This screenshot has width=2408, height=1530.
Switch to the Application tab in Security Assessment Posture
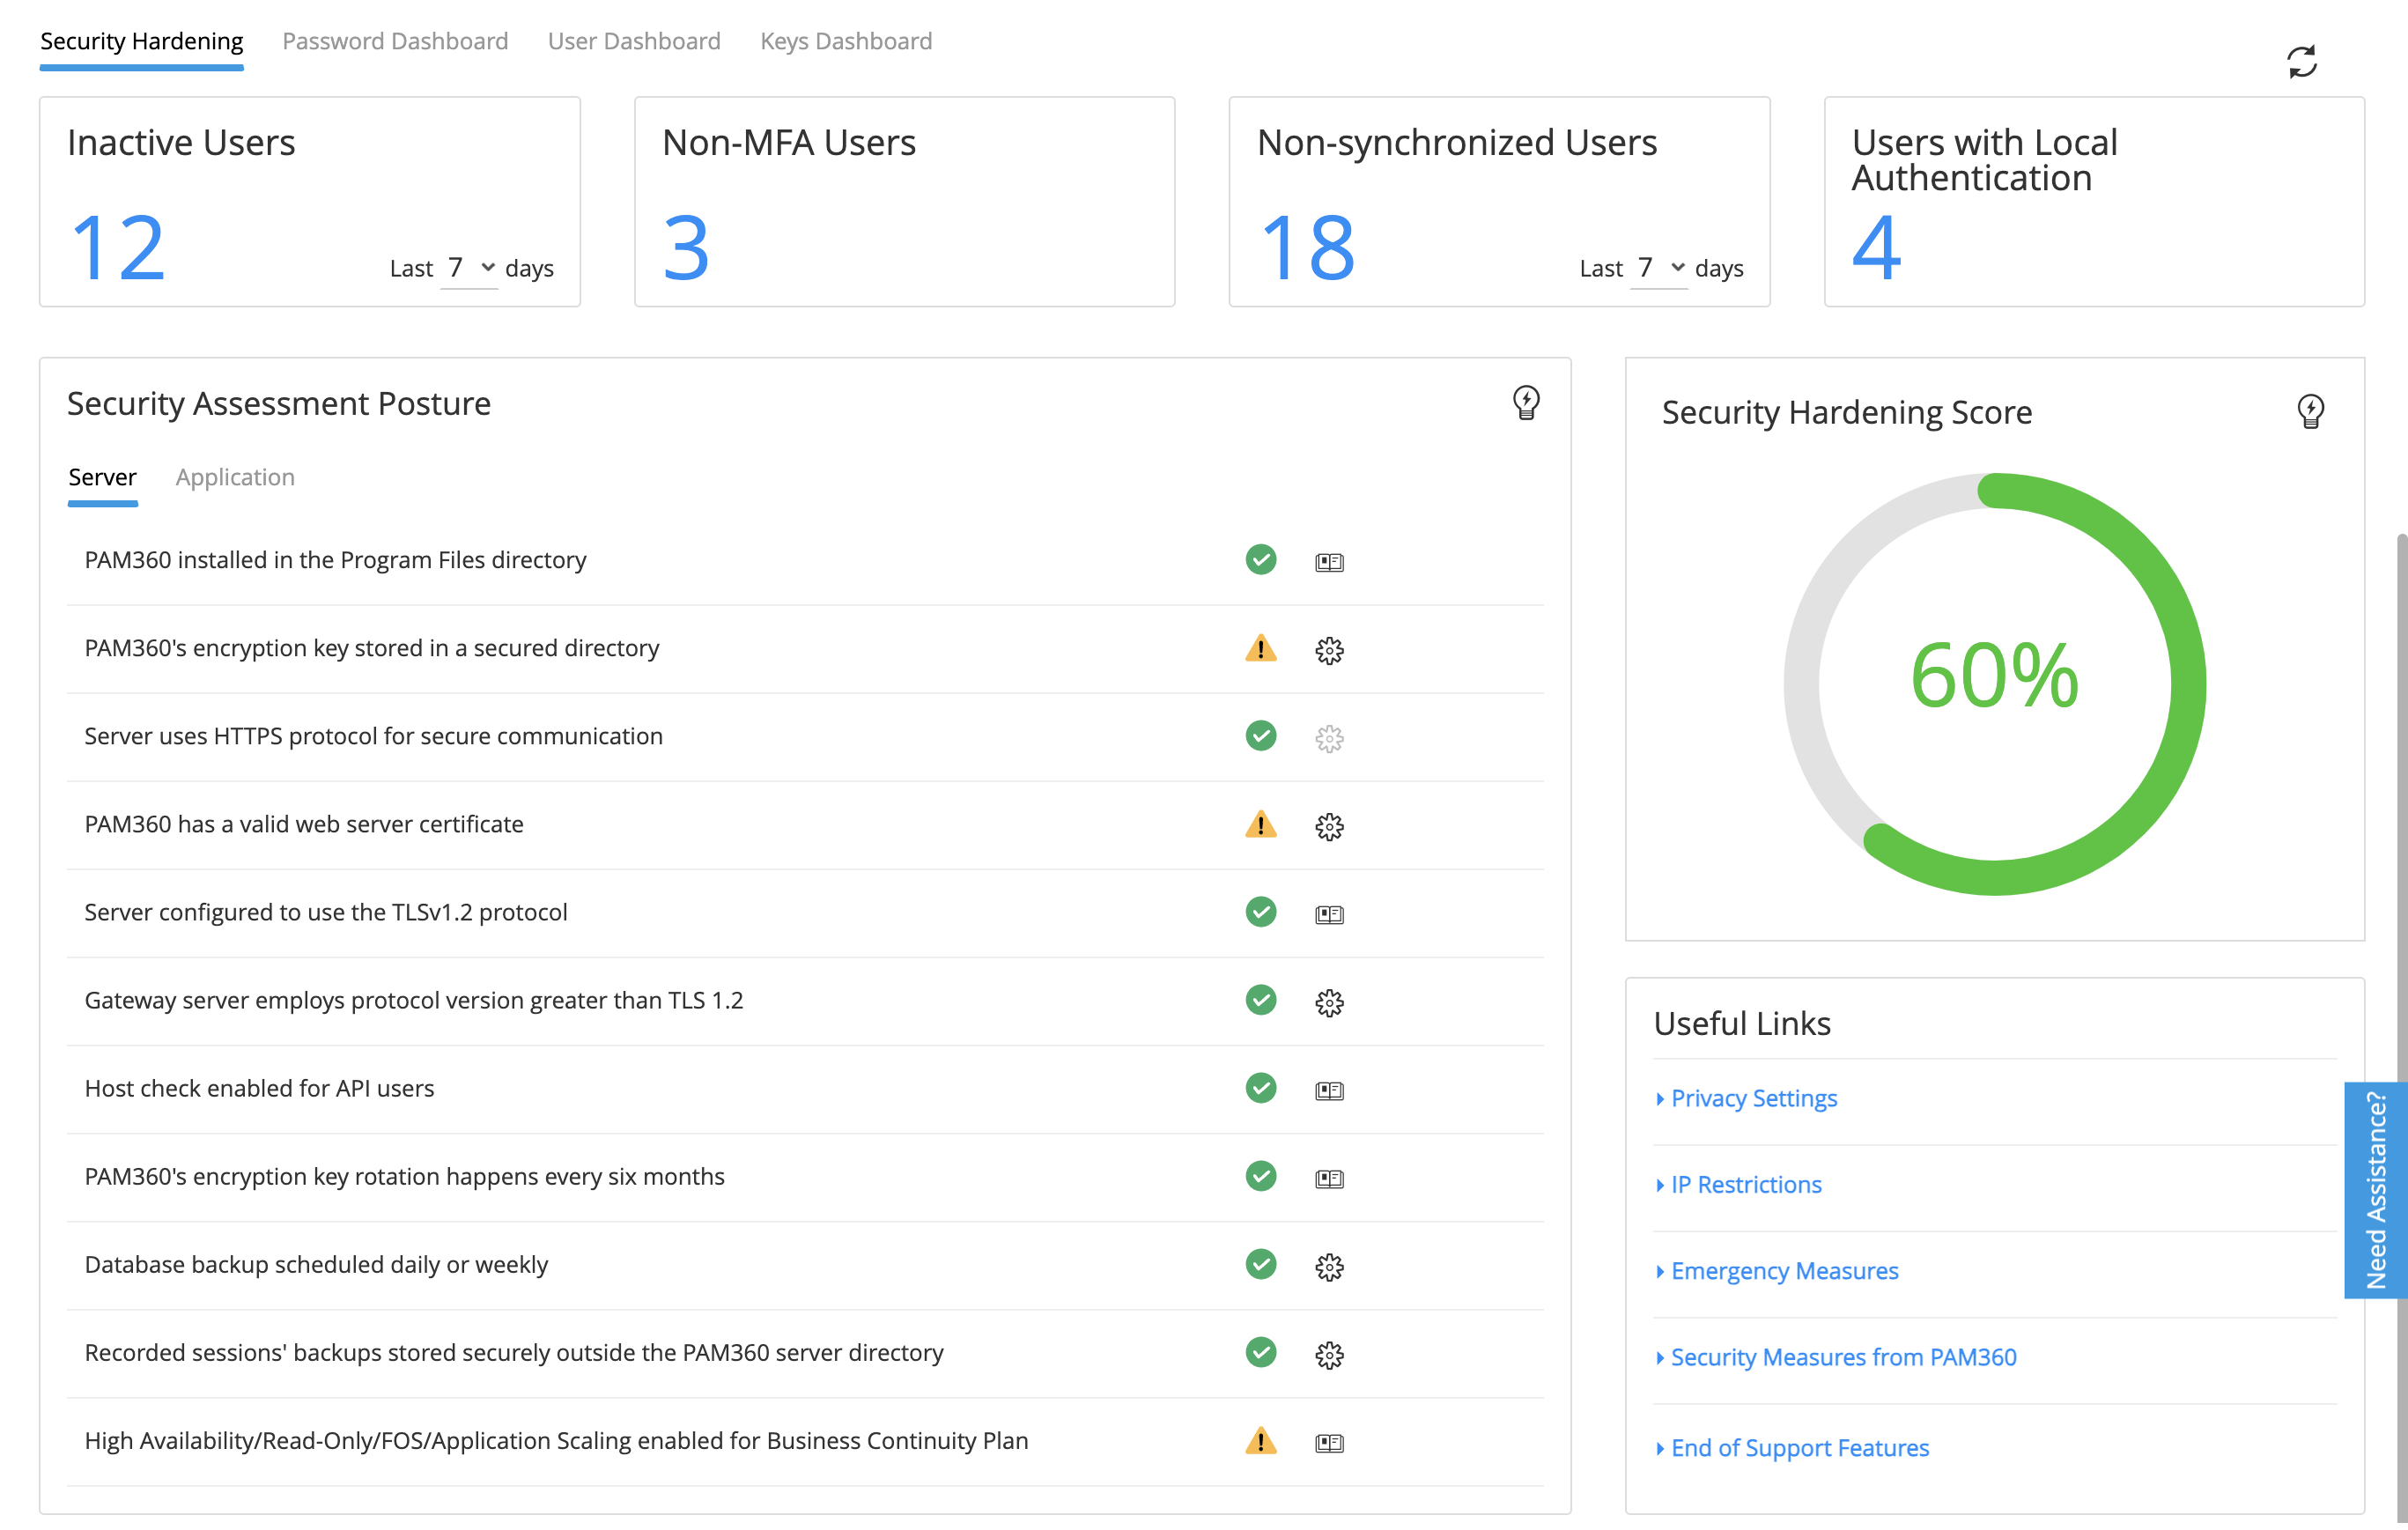[235, 477]
